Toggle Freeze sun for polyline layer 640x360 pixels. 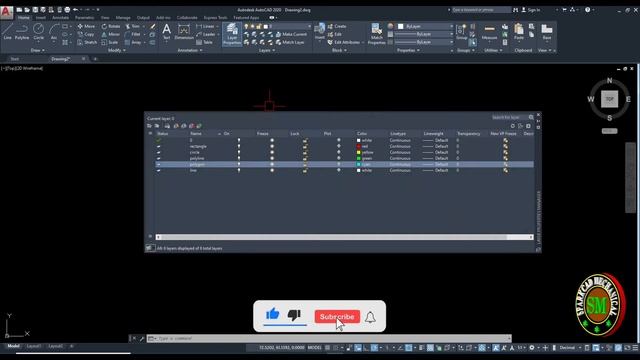point(272,158)
